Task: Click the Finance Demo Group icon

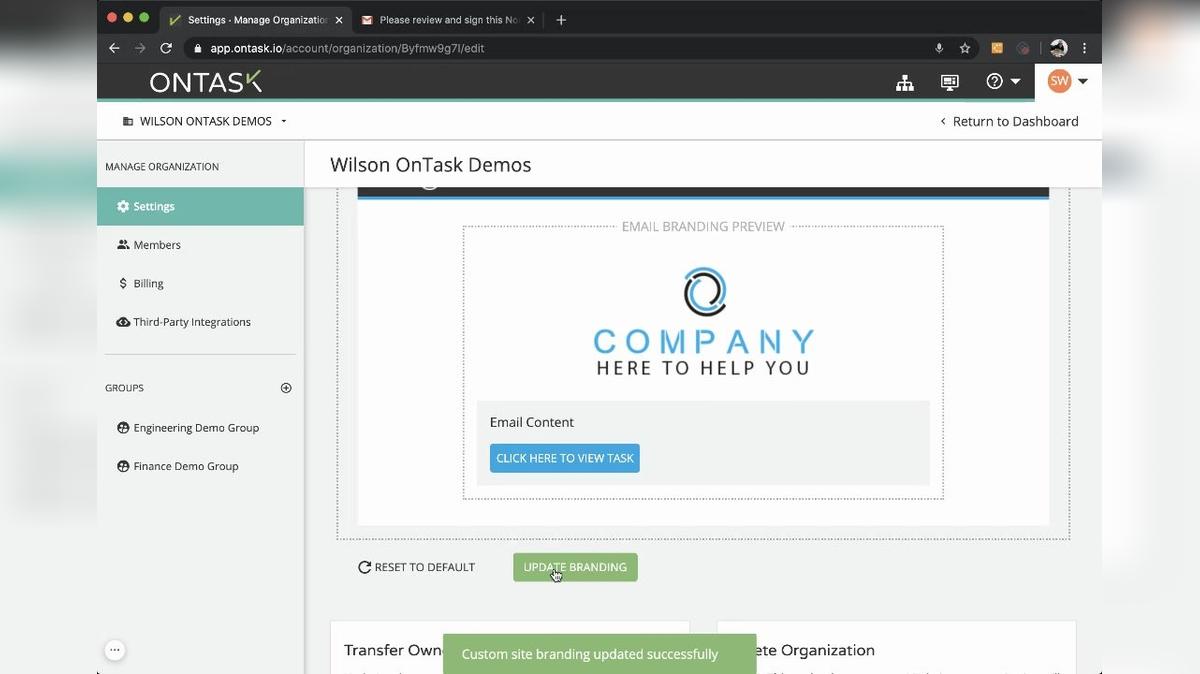Action: (x=123, y=466)
